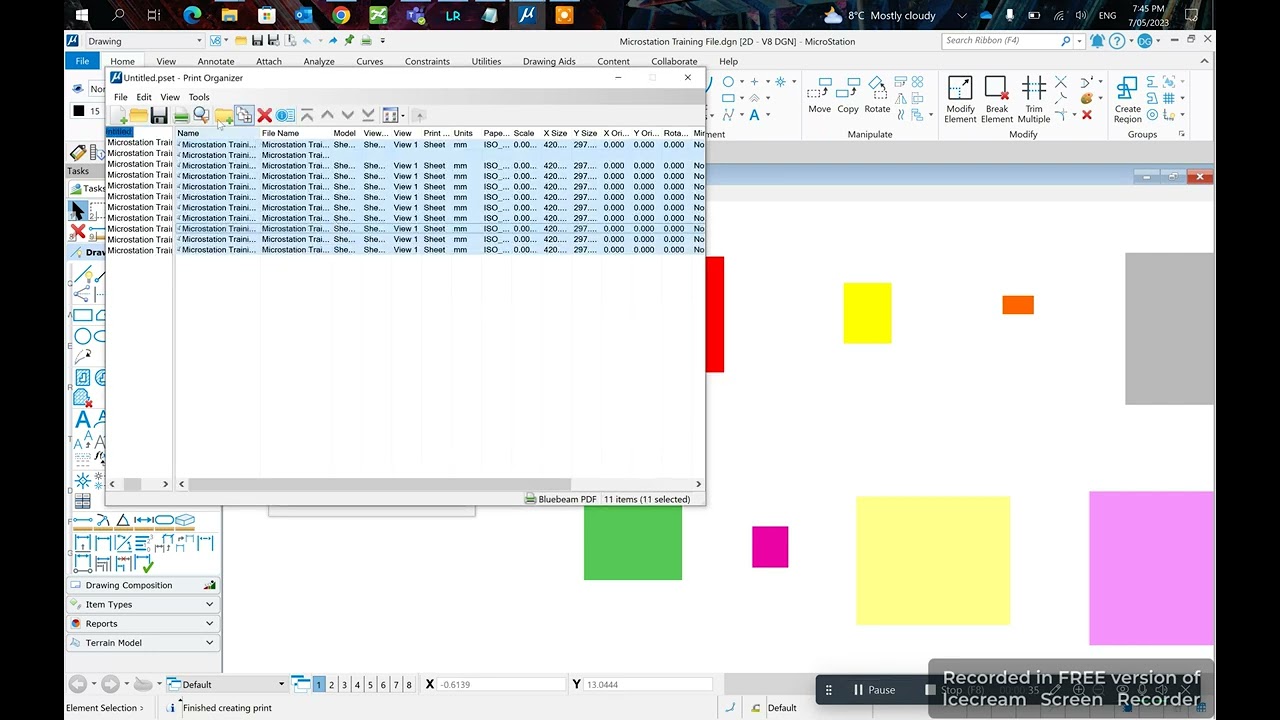Save the print set with the floppy icon
The height and width of the screenshot is (720, 1280).
click(x=159, y=116)
